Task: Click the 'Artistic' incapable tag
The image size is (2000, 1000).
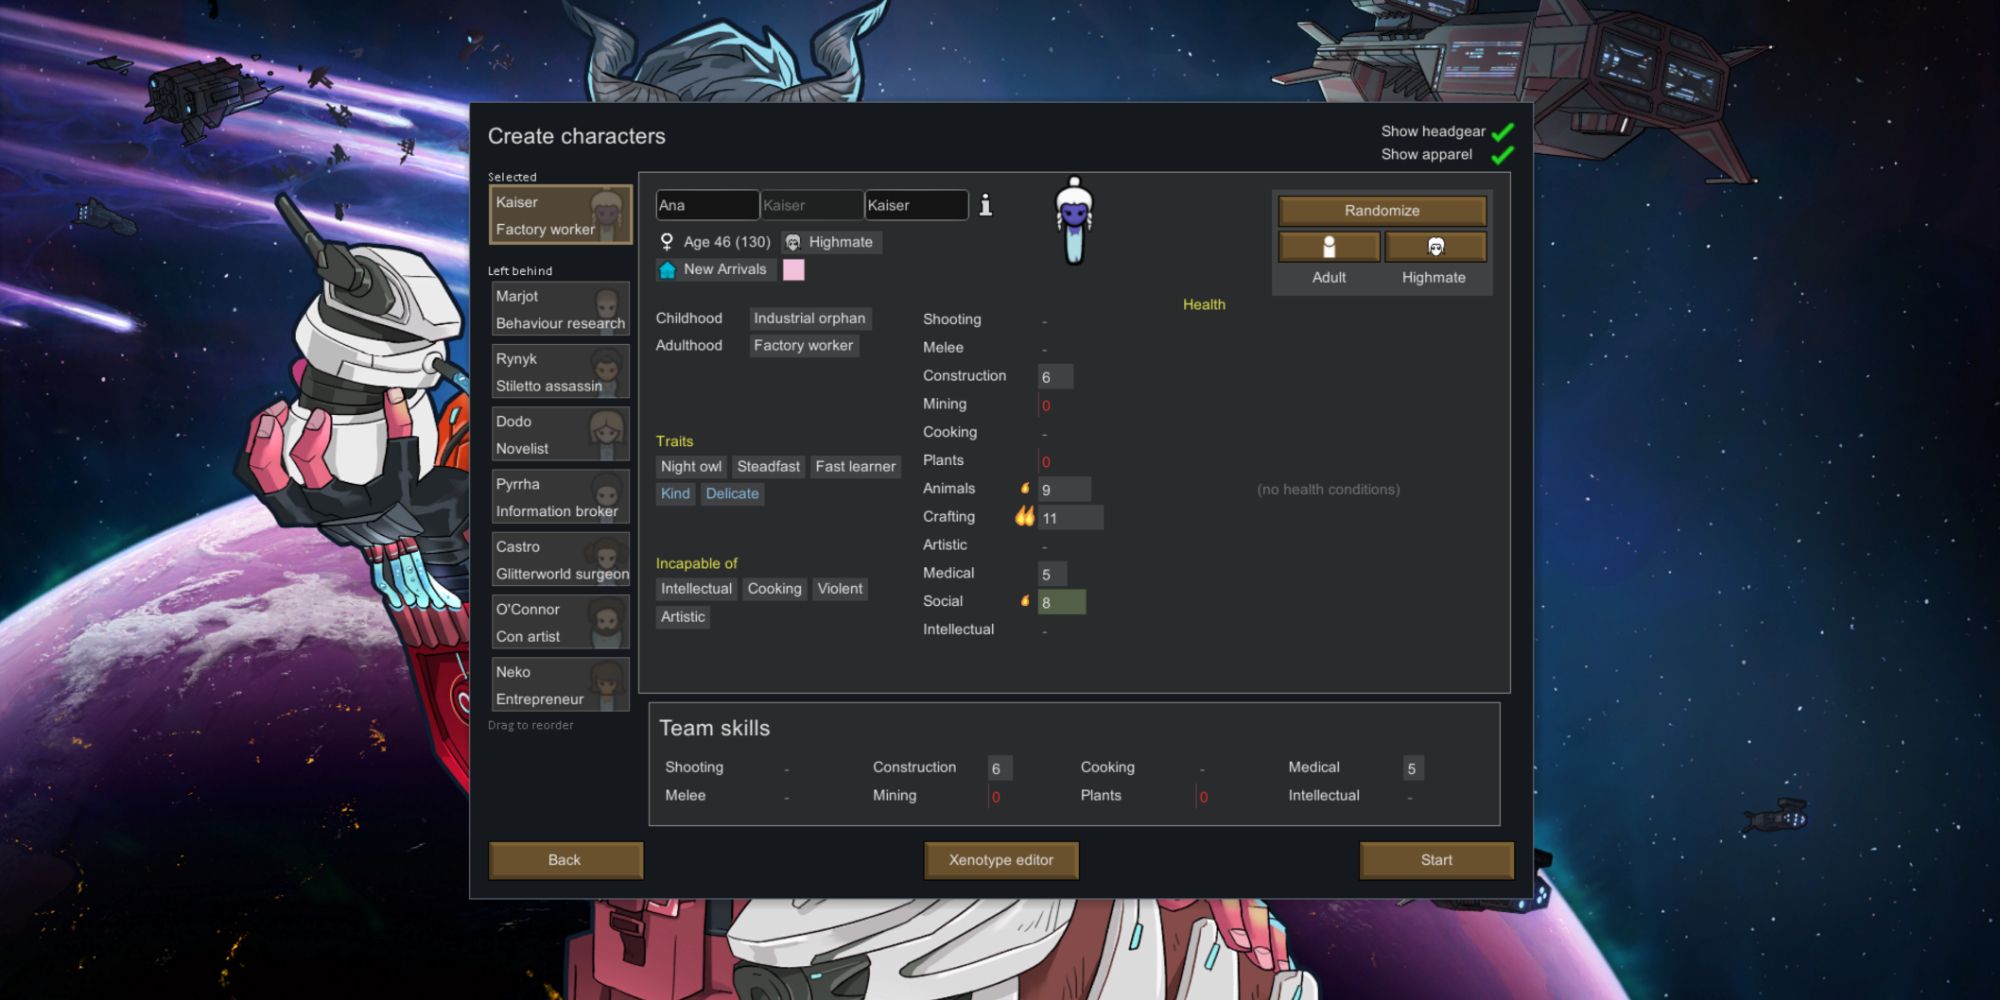Action: (683, 617)
